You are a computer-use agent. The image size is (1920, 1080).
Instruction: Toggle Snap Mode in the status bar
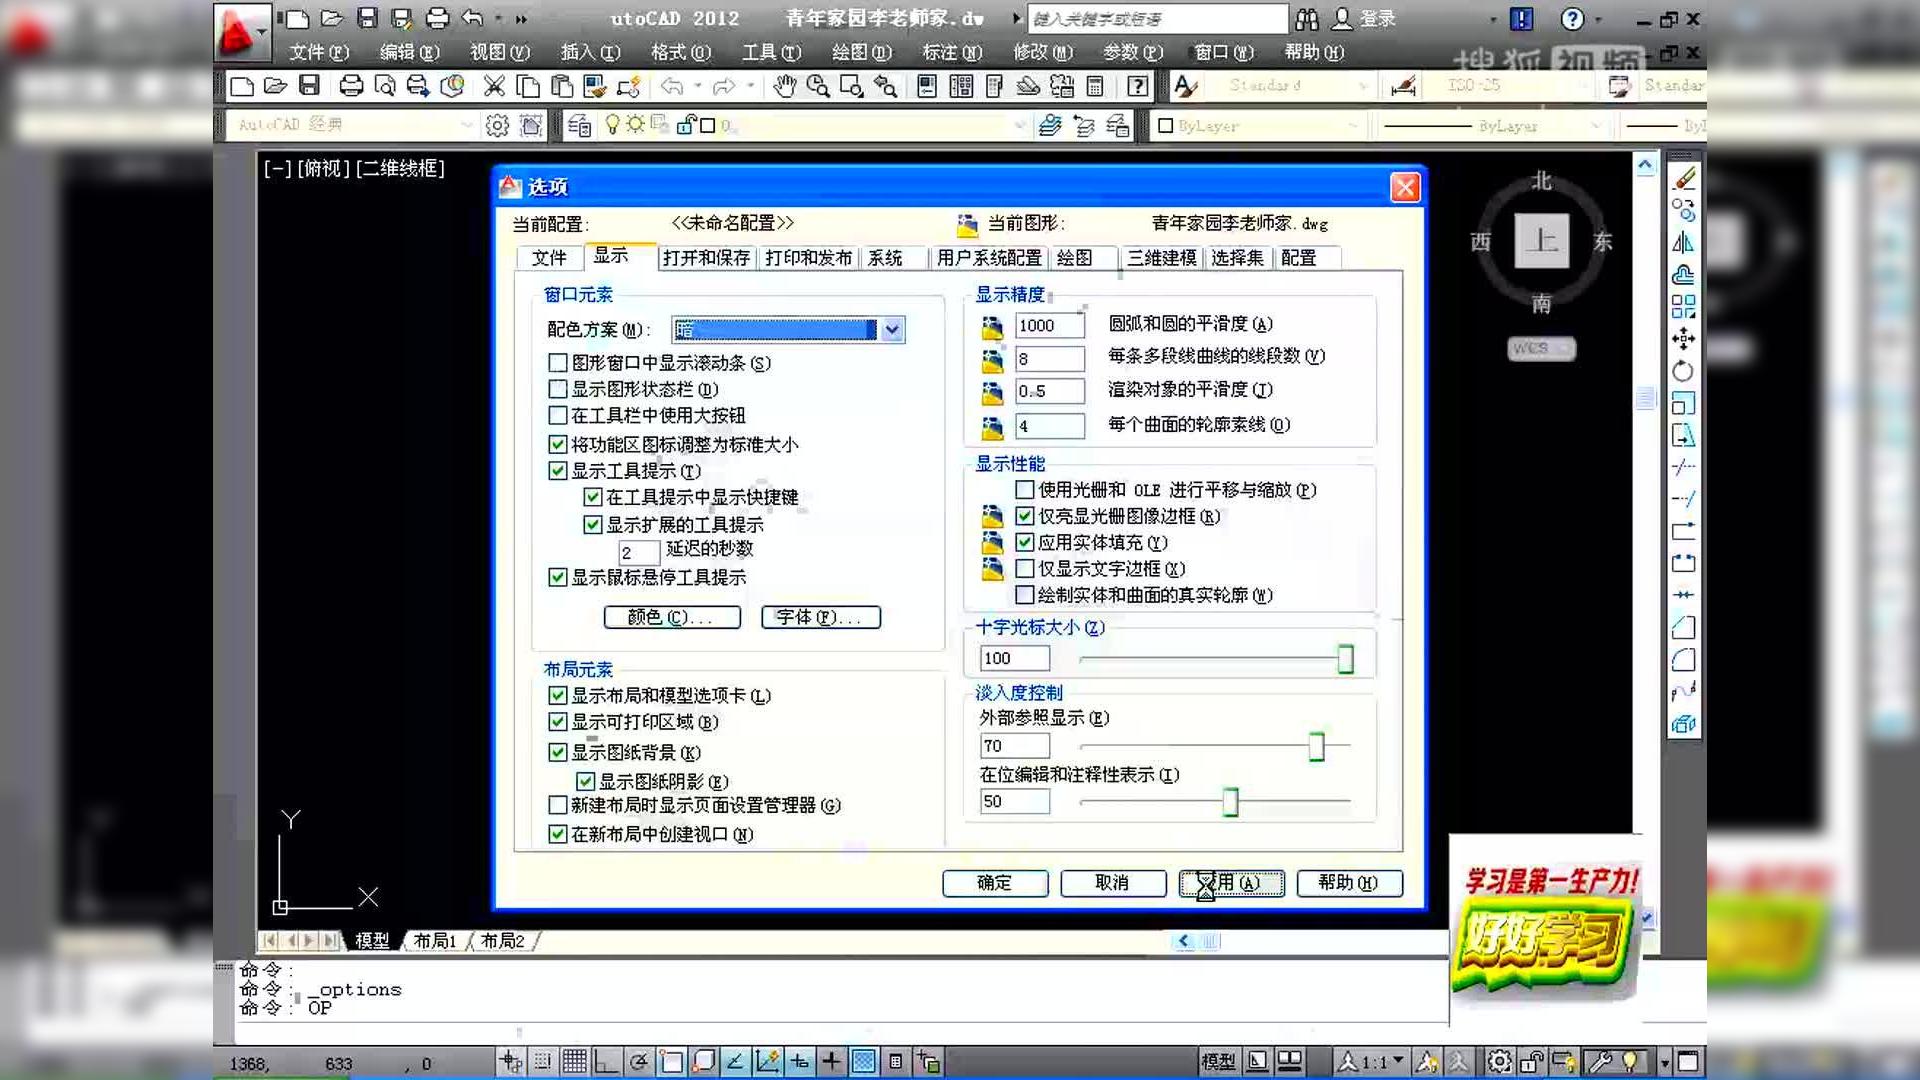click(541, 1063)
